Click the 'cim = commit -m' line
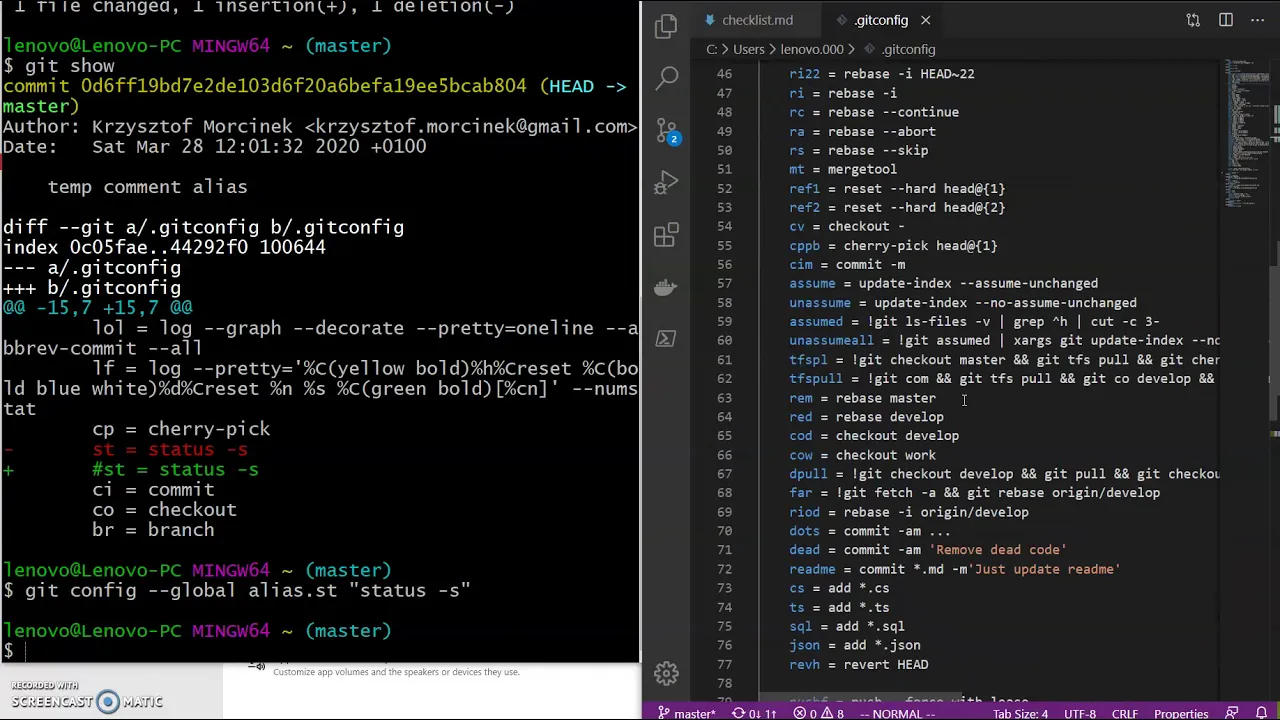Image resolution: width=1280 pixels, height=720 pixels. click(846, 264)
